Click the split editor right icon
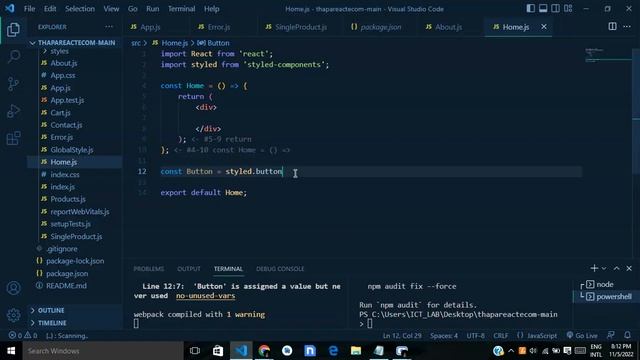 tap(612, 27)
